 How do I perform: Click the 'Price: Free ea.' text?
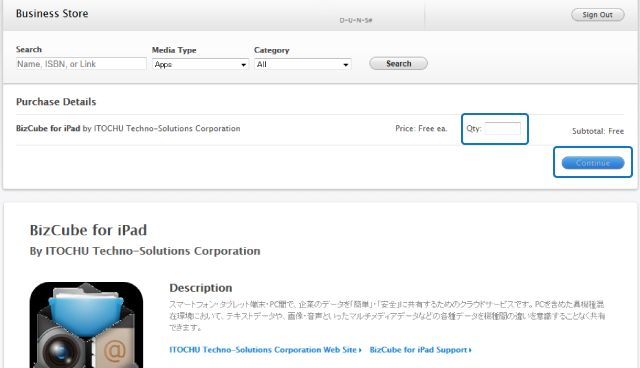click(421, 129)
